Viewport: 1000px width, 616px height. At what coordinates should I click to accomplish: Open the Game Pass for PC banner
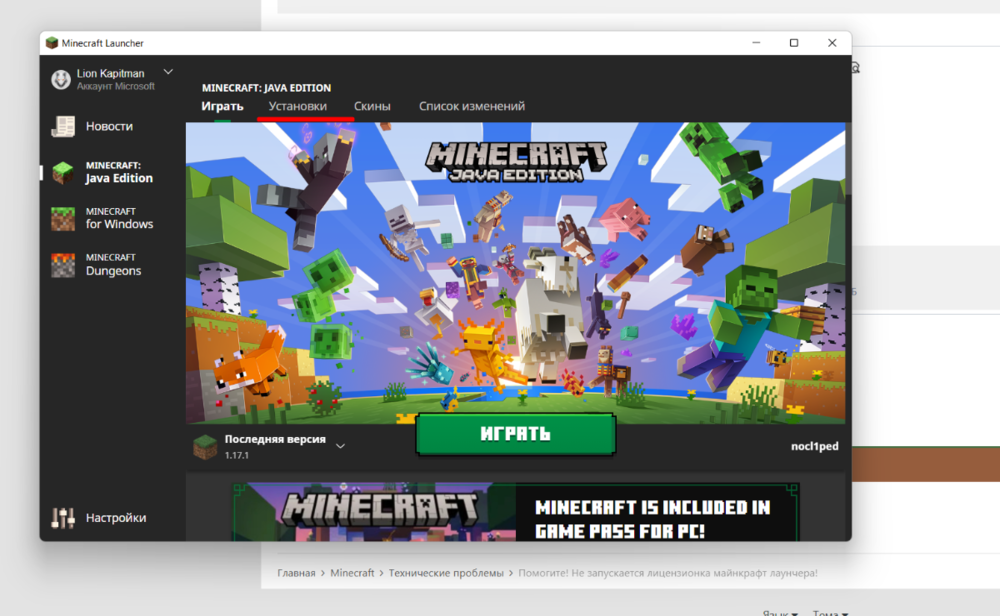click(x=515, y=512)
